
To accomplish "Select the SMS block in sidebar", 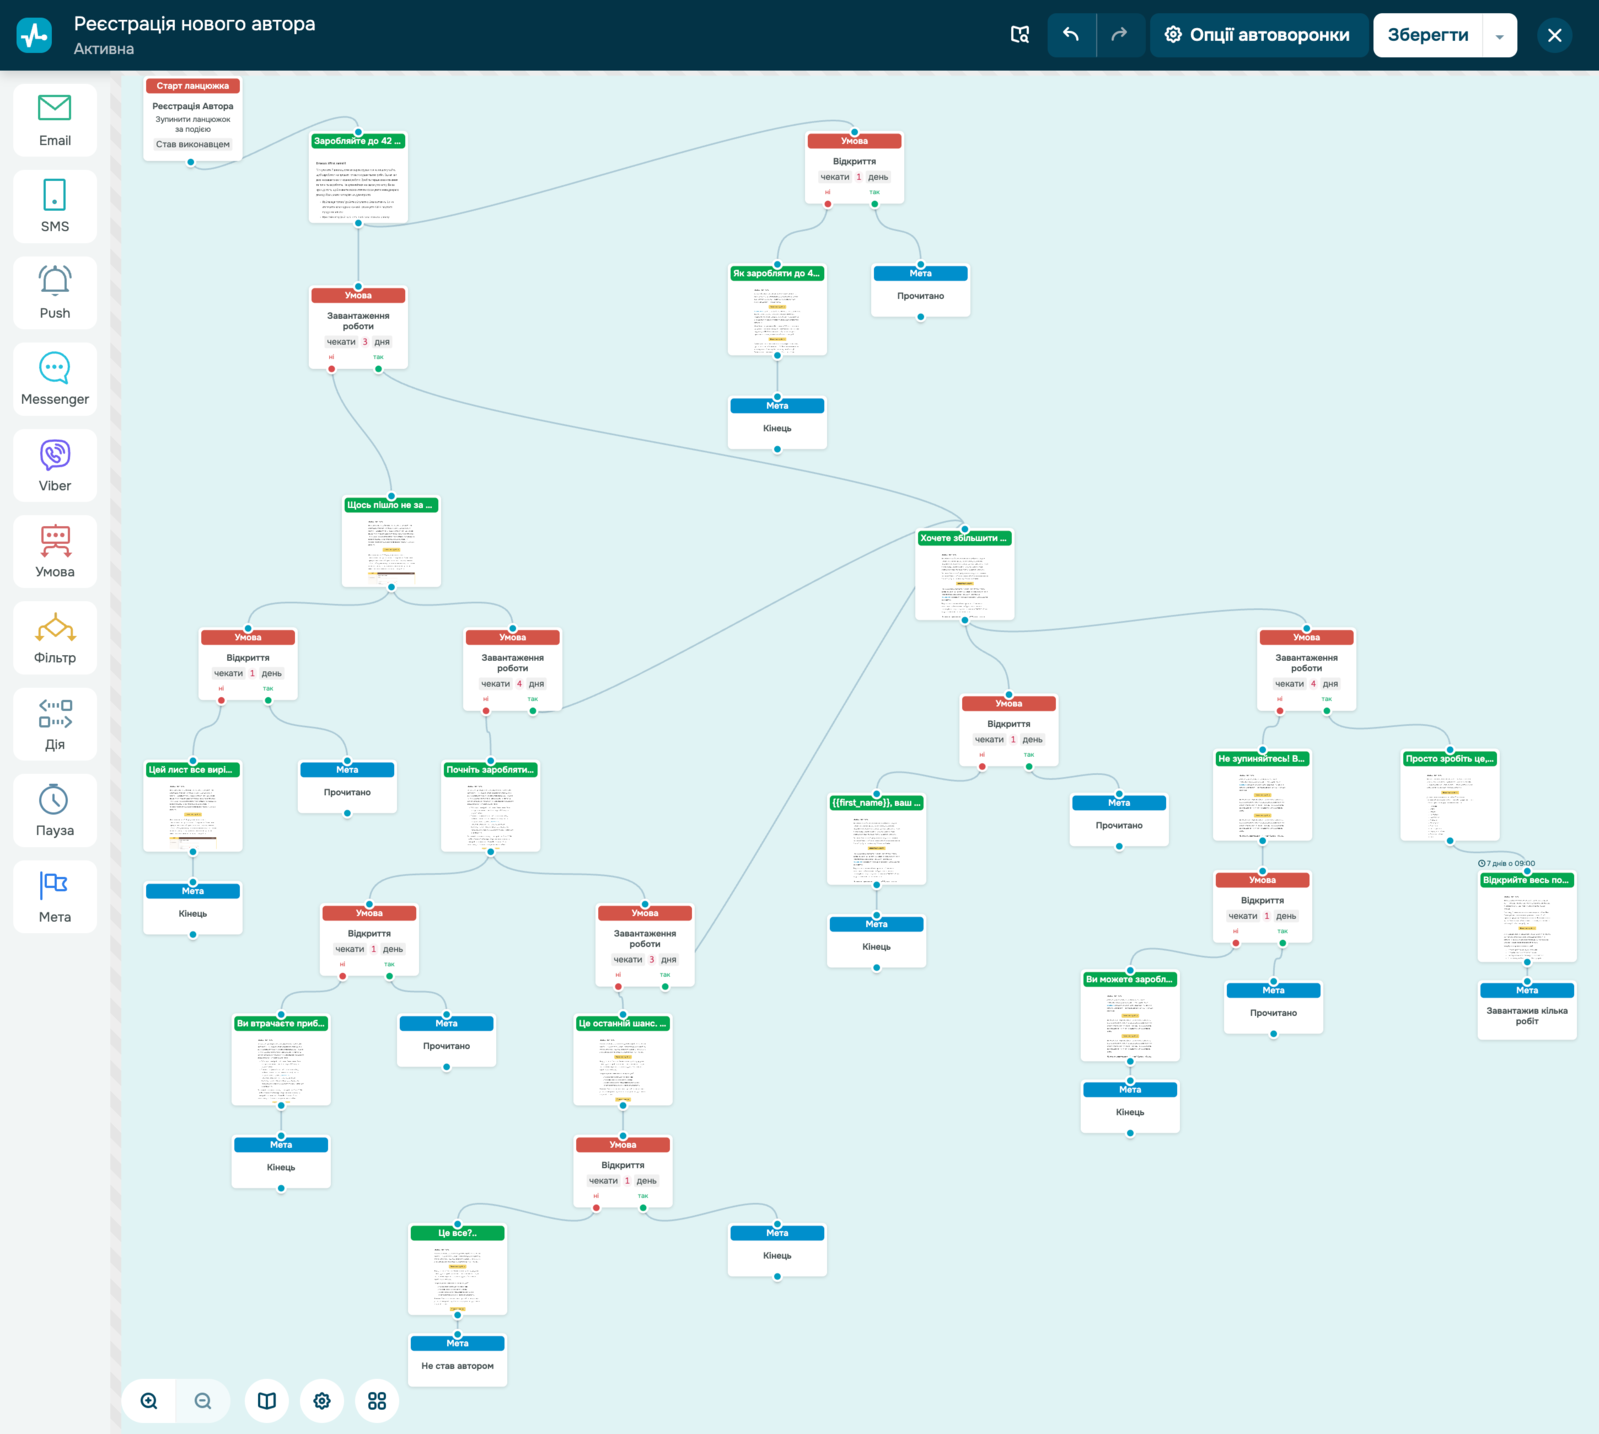I will coord(55,206).
